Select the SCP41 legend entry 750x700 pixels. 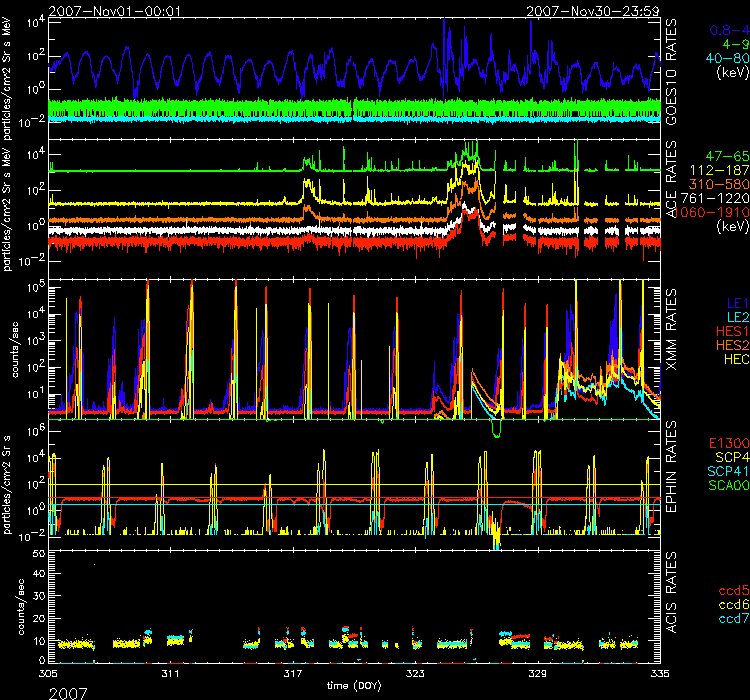(x=728, y=471)
